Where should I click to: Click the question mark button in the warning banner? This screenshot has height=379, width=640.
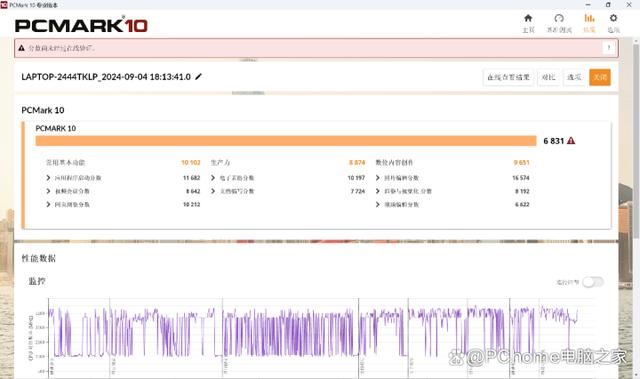(609, 48)
